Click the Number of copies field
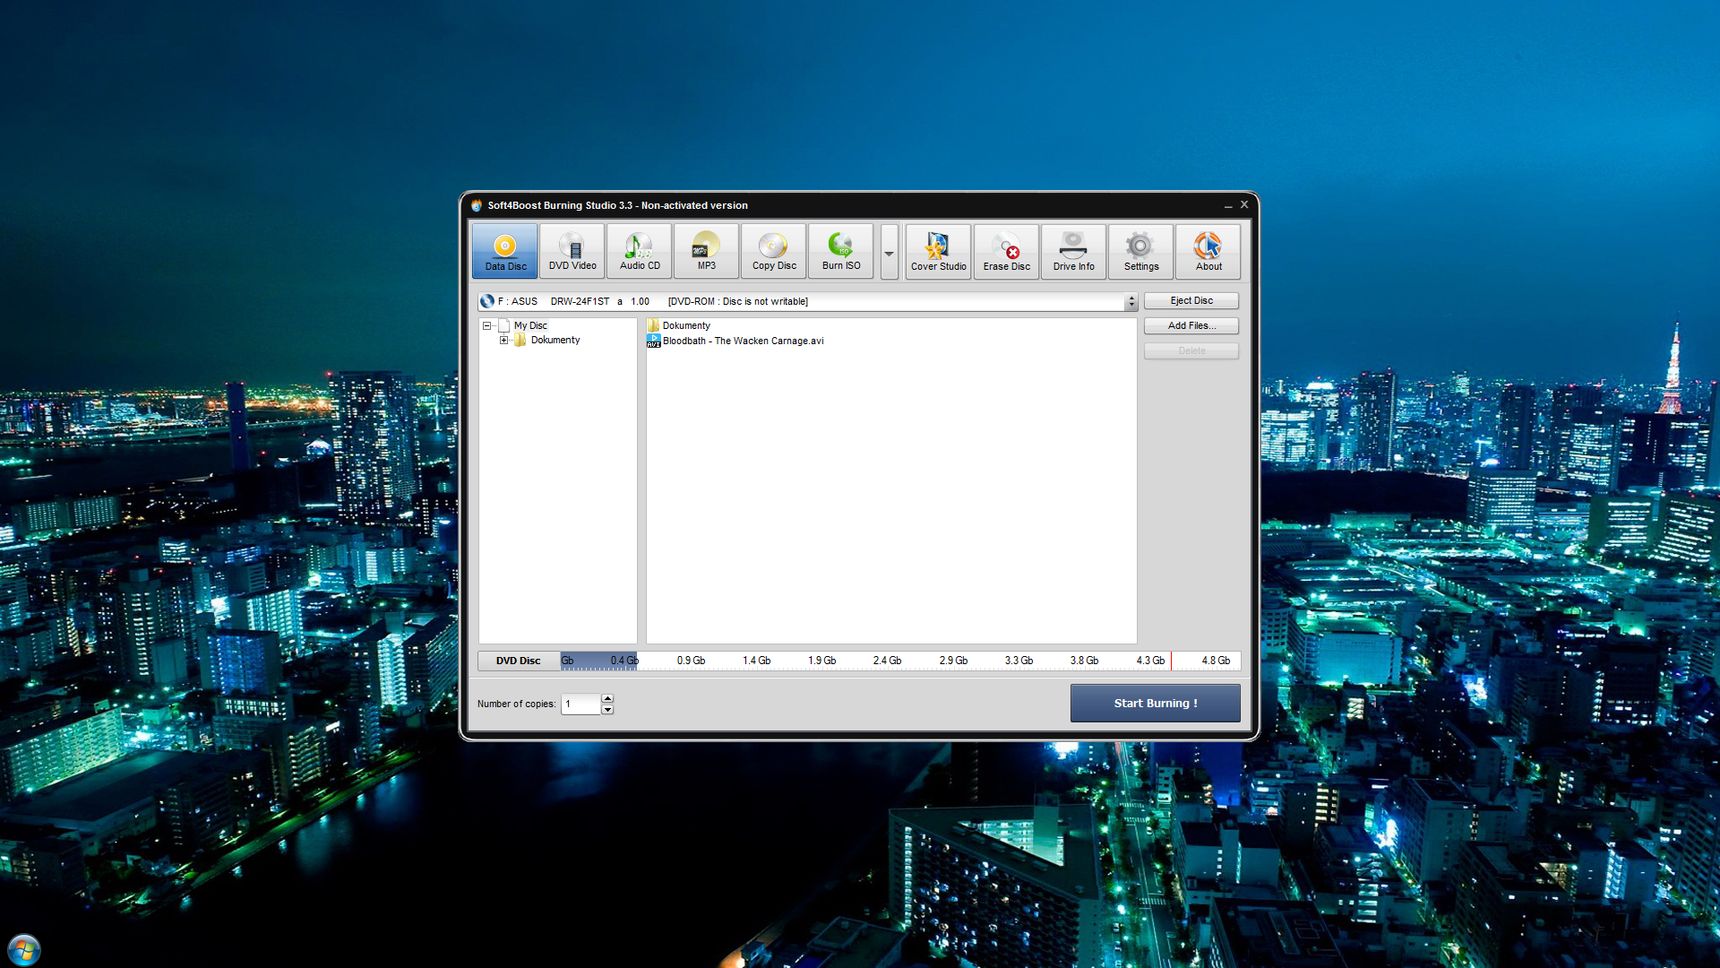The image size is (1720, 968). tap(580, 704)
